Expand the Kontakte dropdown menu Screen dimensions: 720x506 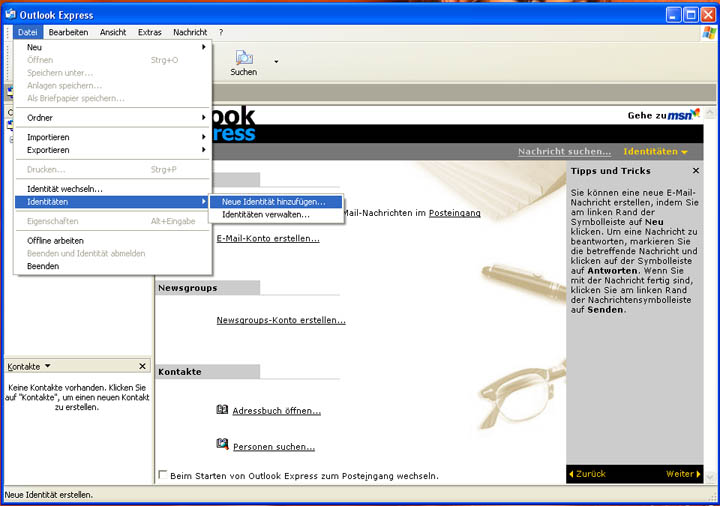48,367
